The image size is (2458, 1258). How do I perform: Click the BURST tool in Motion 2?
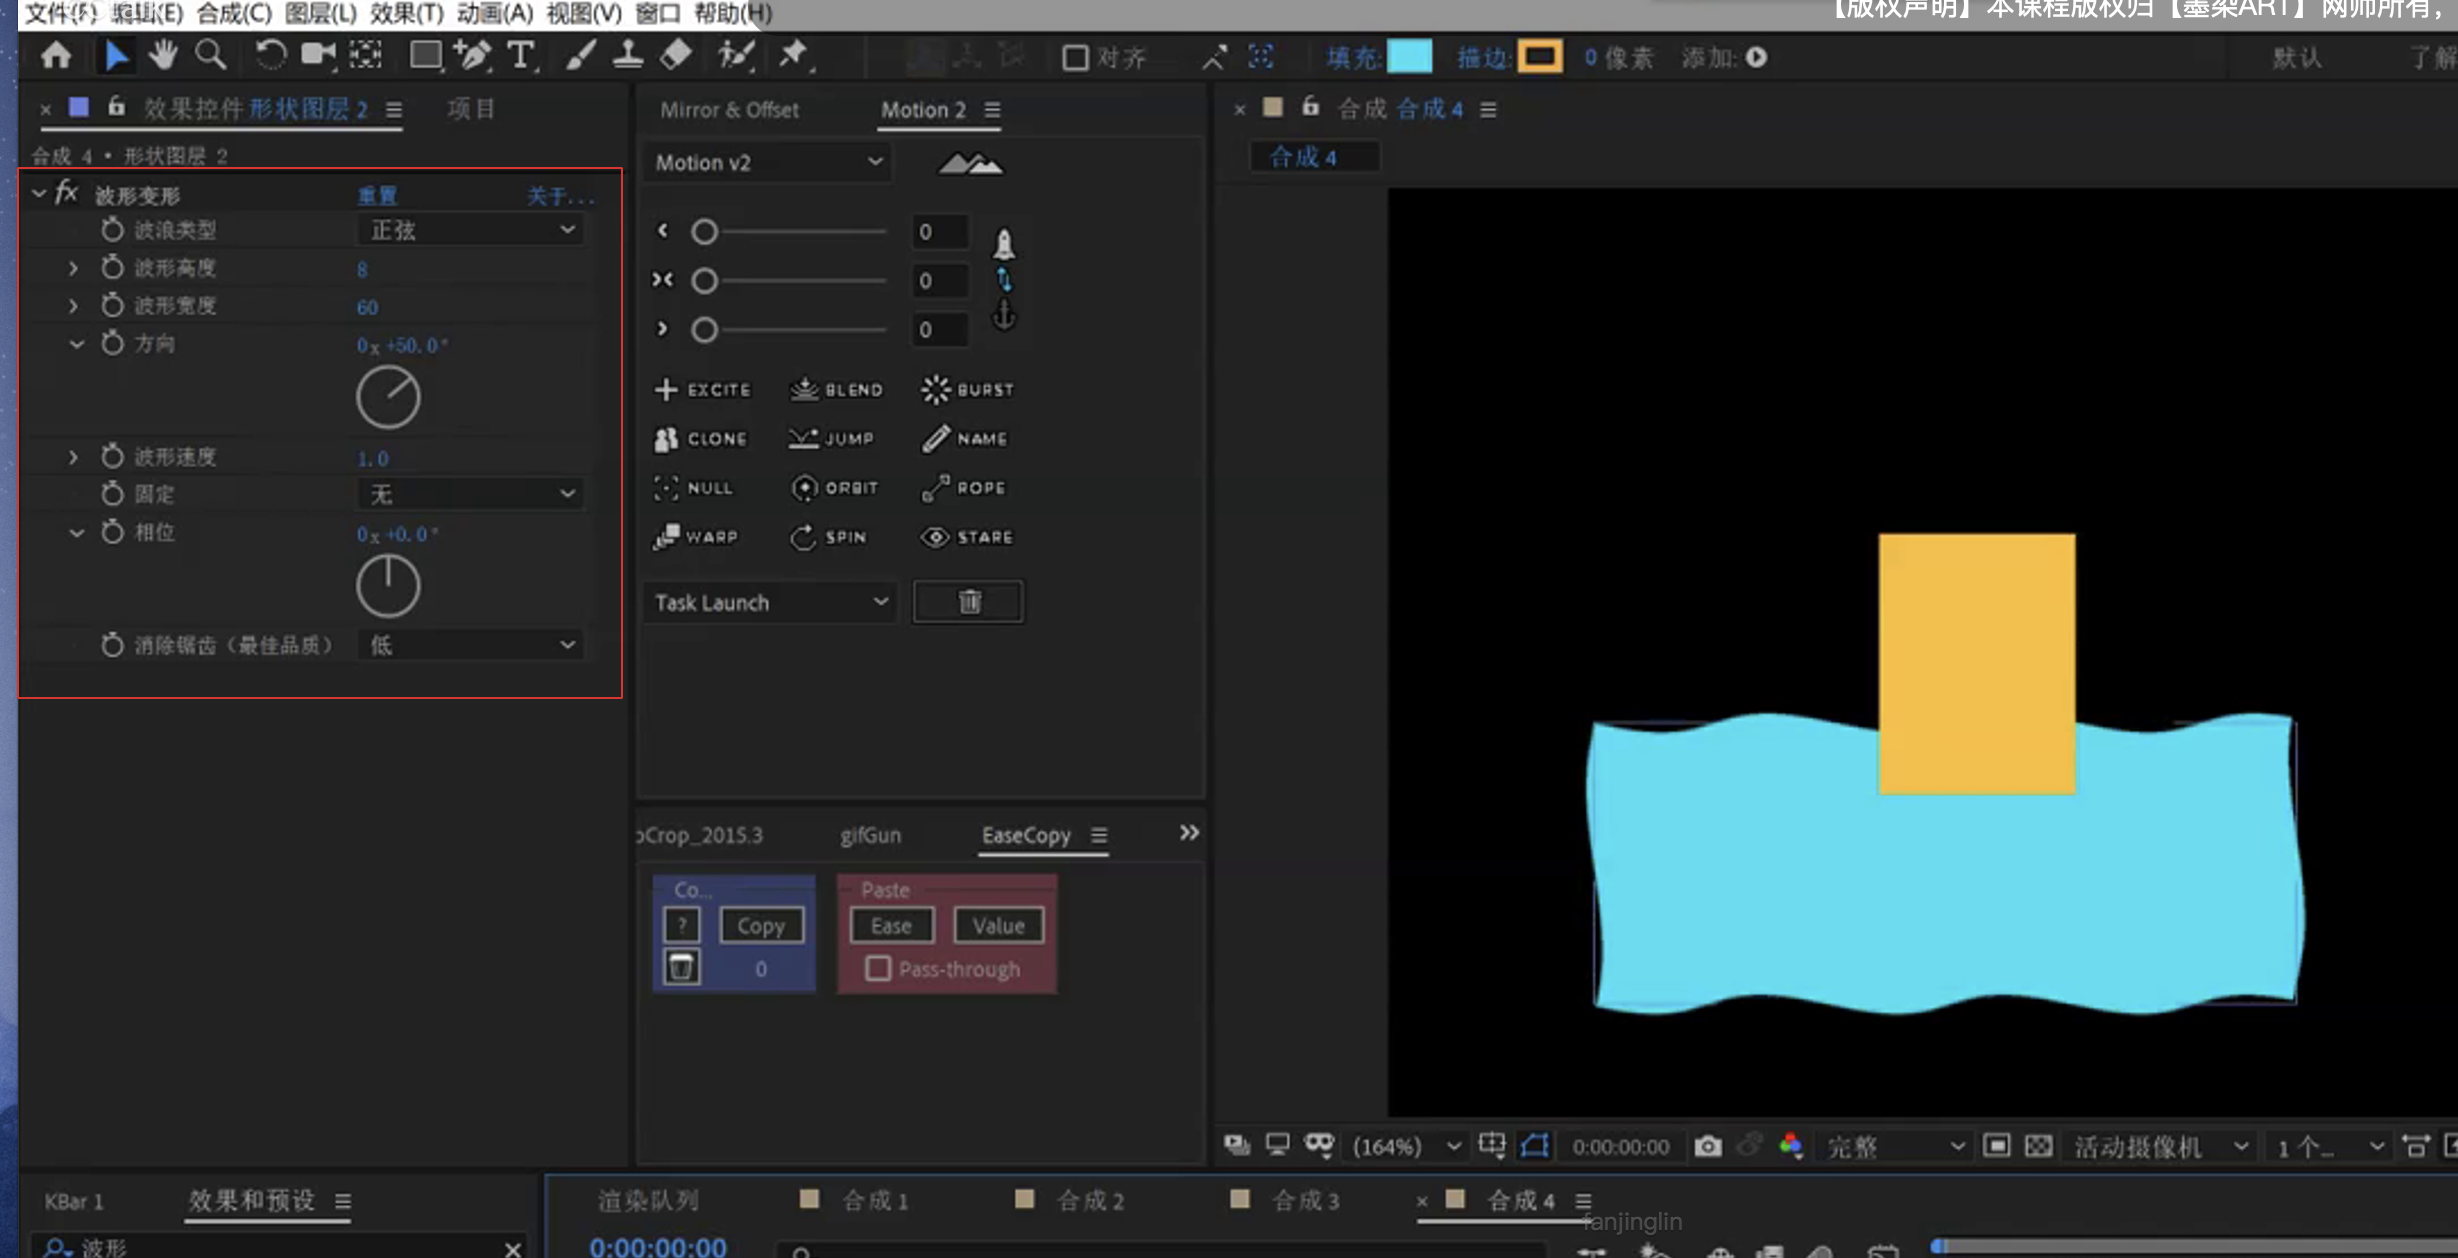click(967, 389)
